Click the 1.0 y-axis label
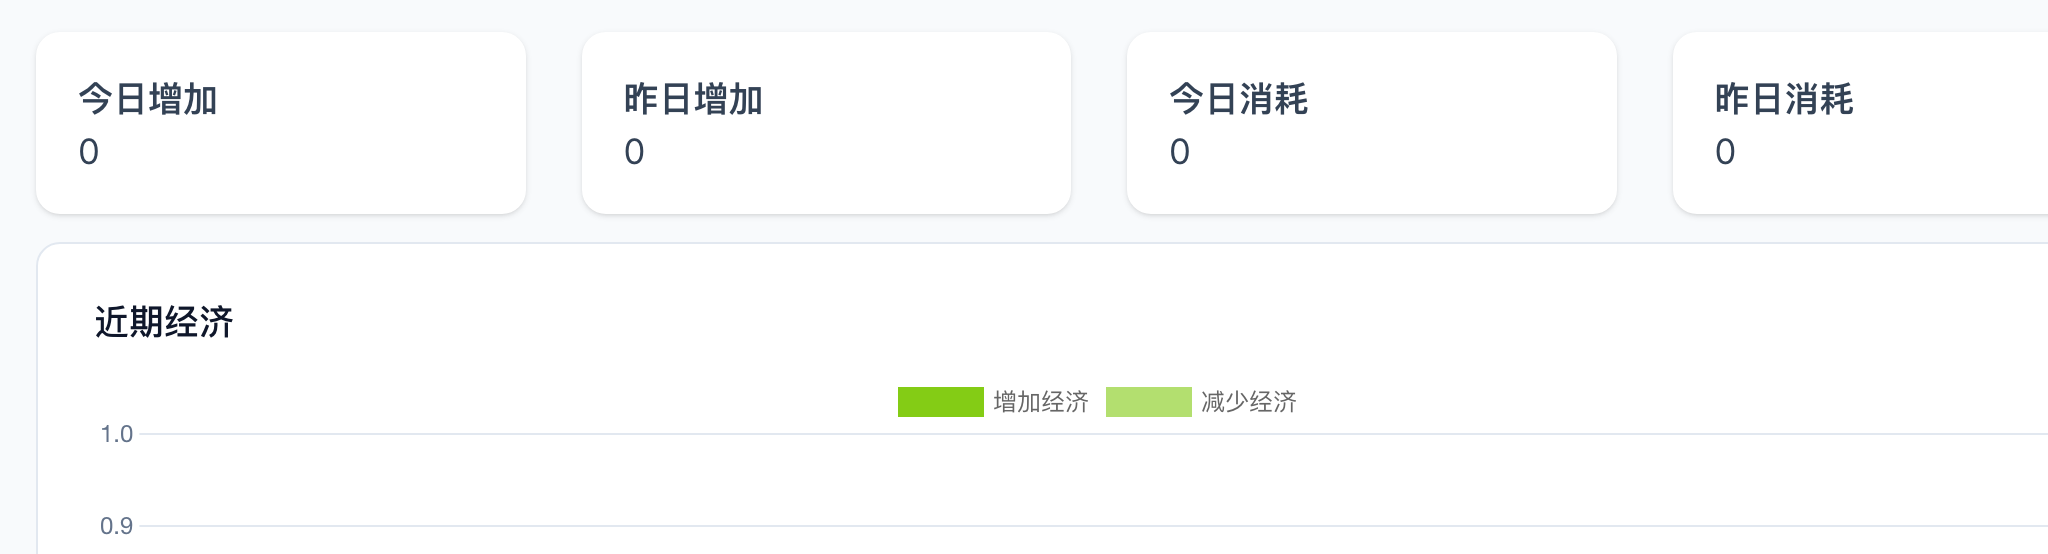The height and width of the screenshot is (554, 2048). coord(116,434)
